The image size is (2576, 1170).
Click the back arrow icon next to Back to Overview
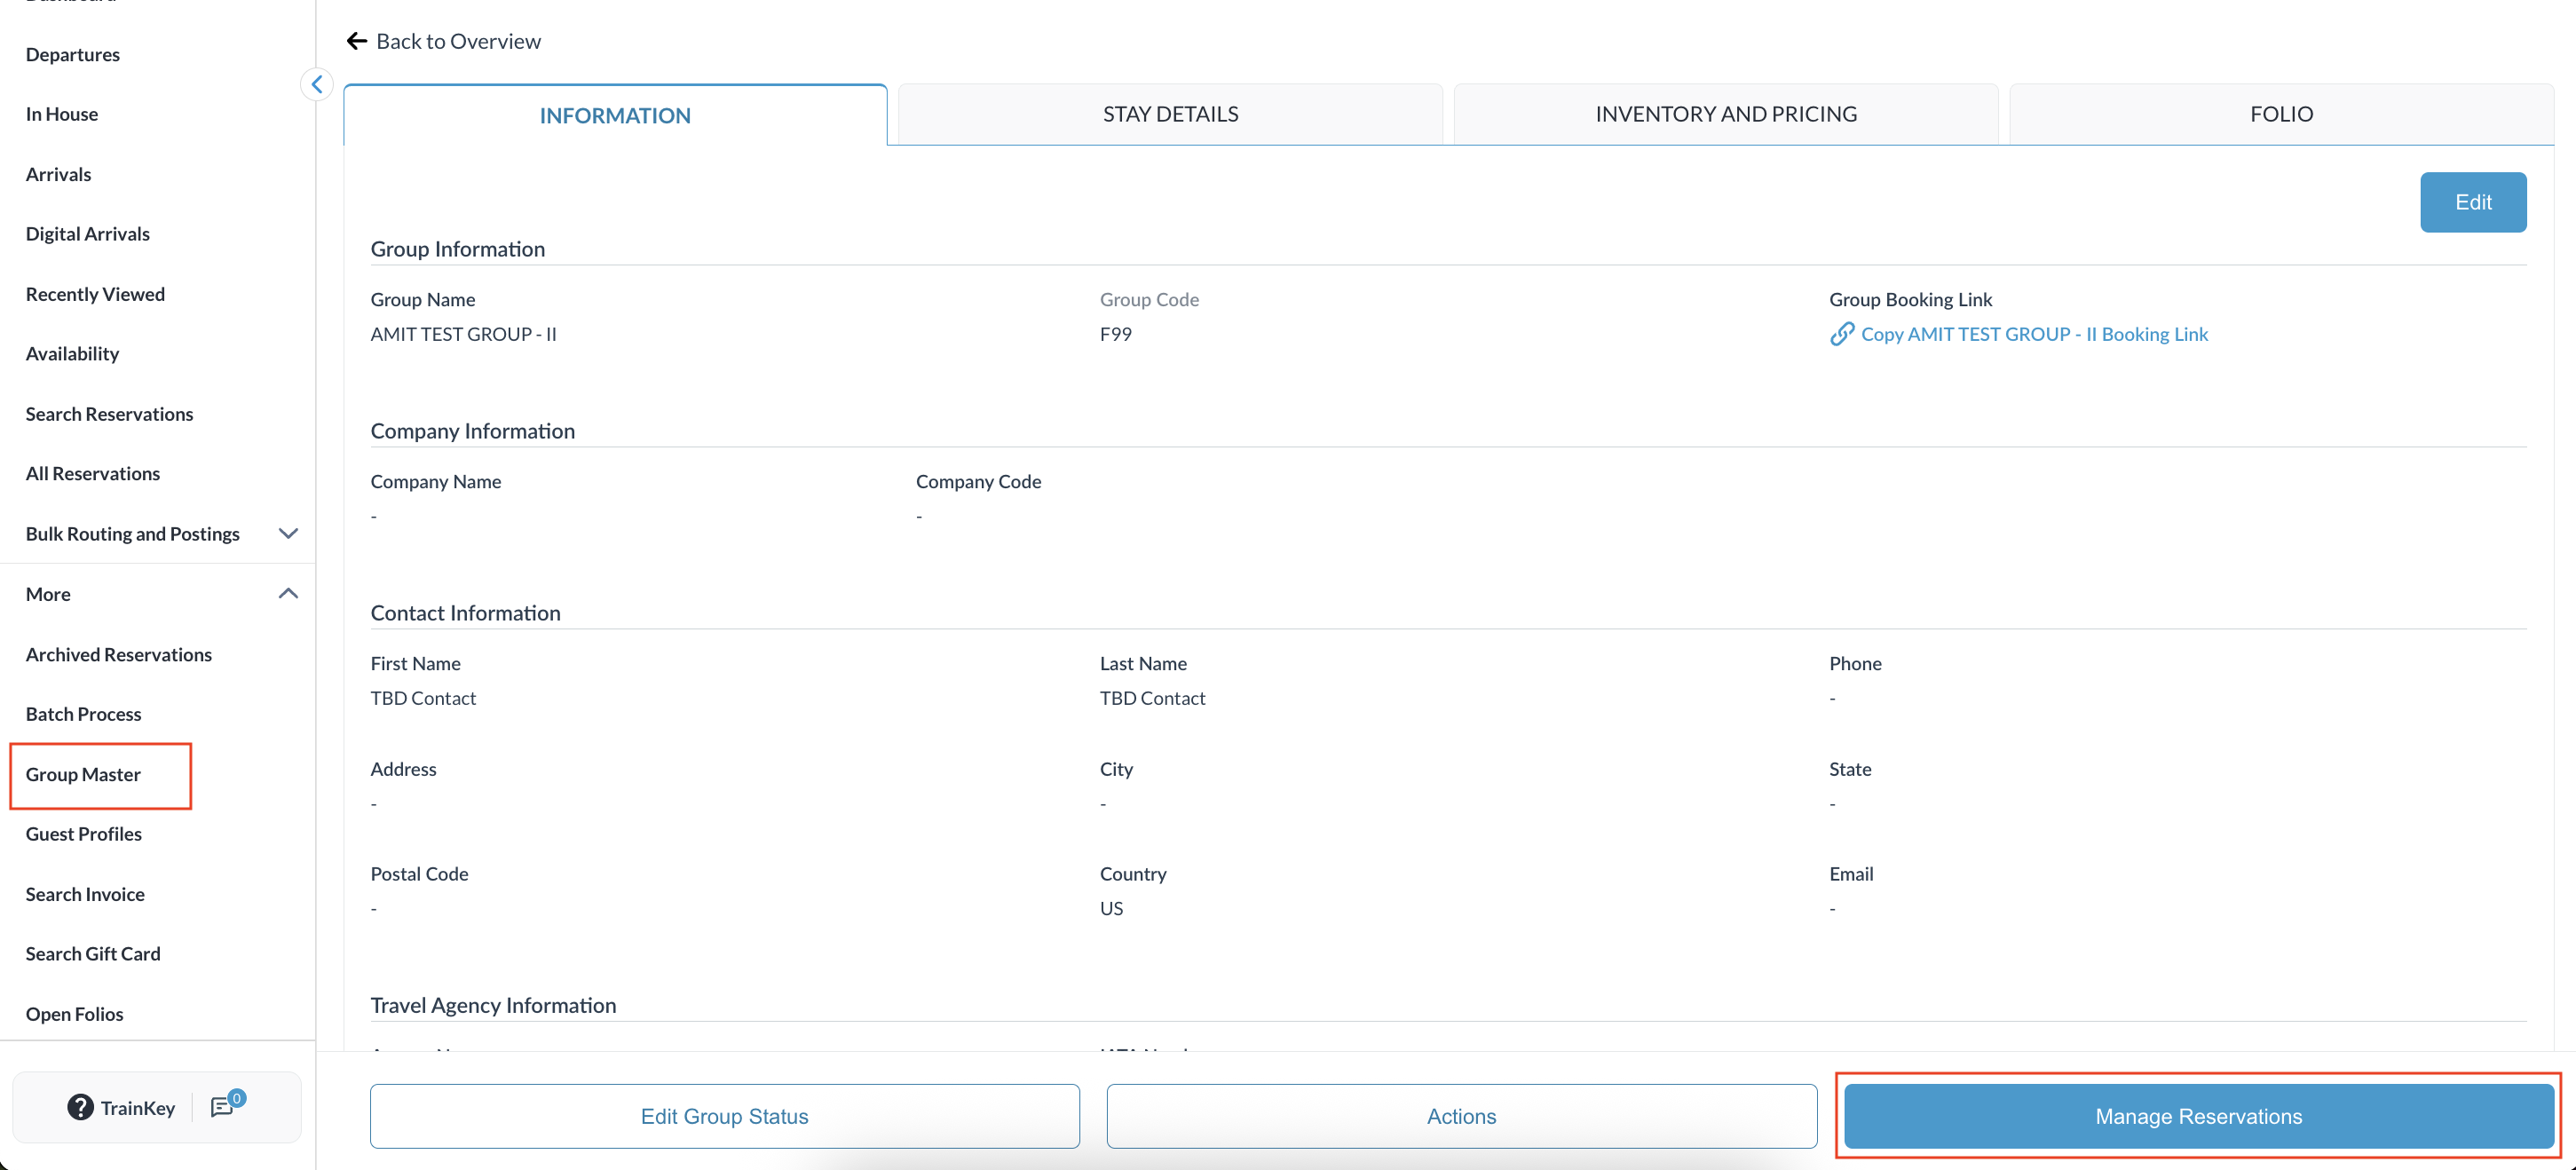coord(356,41)
